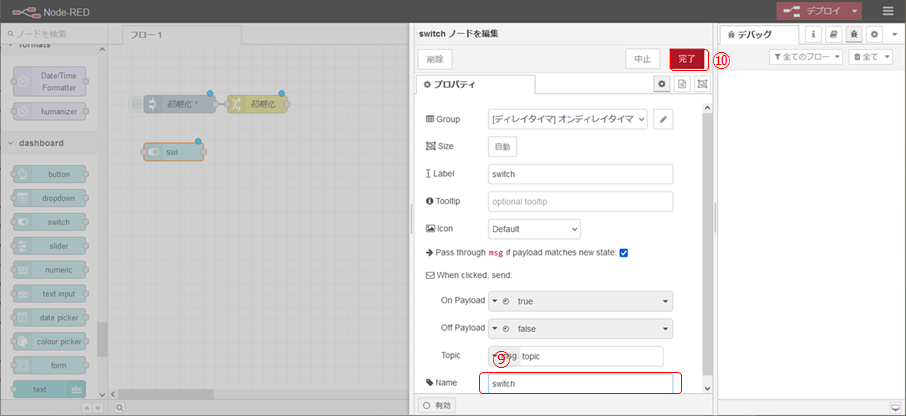Click the debug bug icon in sidebar
Viewport: 906px width, 416px height.
click(853, 34)
